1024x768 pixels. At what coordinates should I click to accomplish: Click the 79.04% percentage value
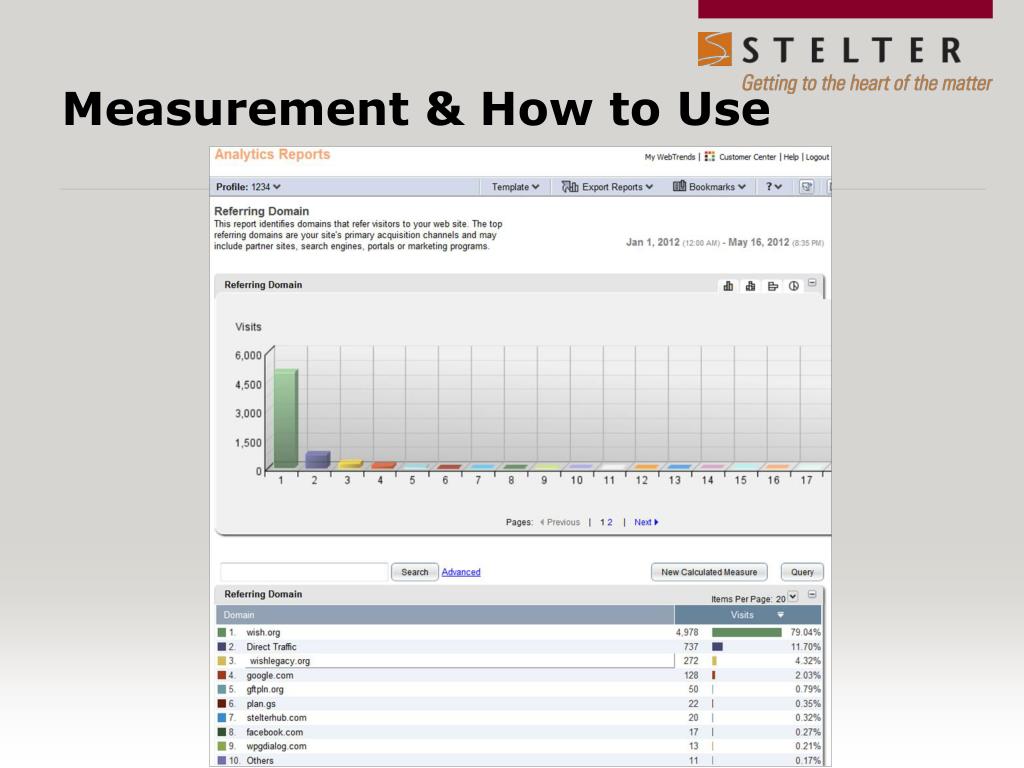pos(805,633)
